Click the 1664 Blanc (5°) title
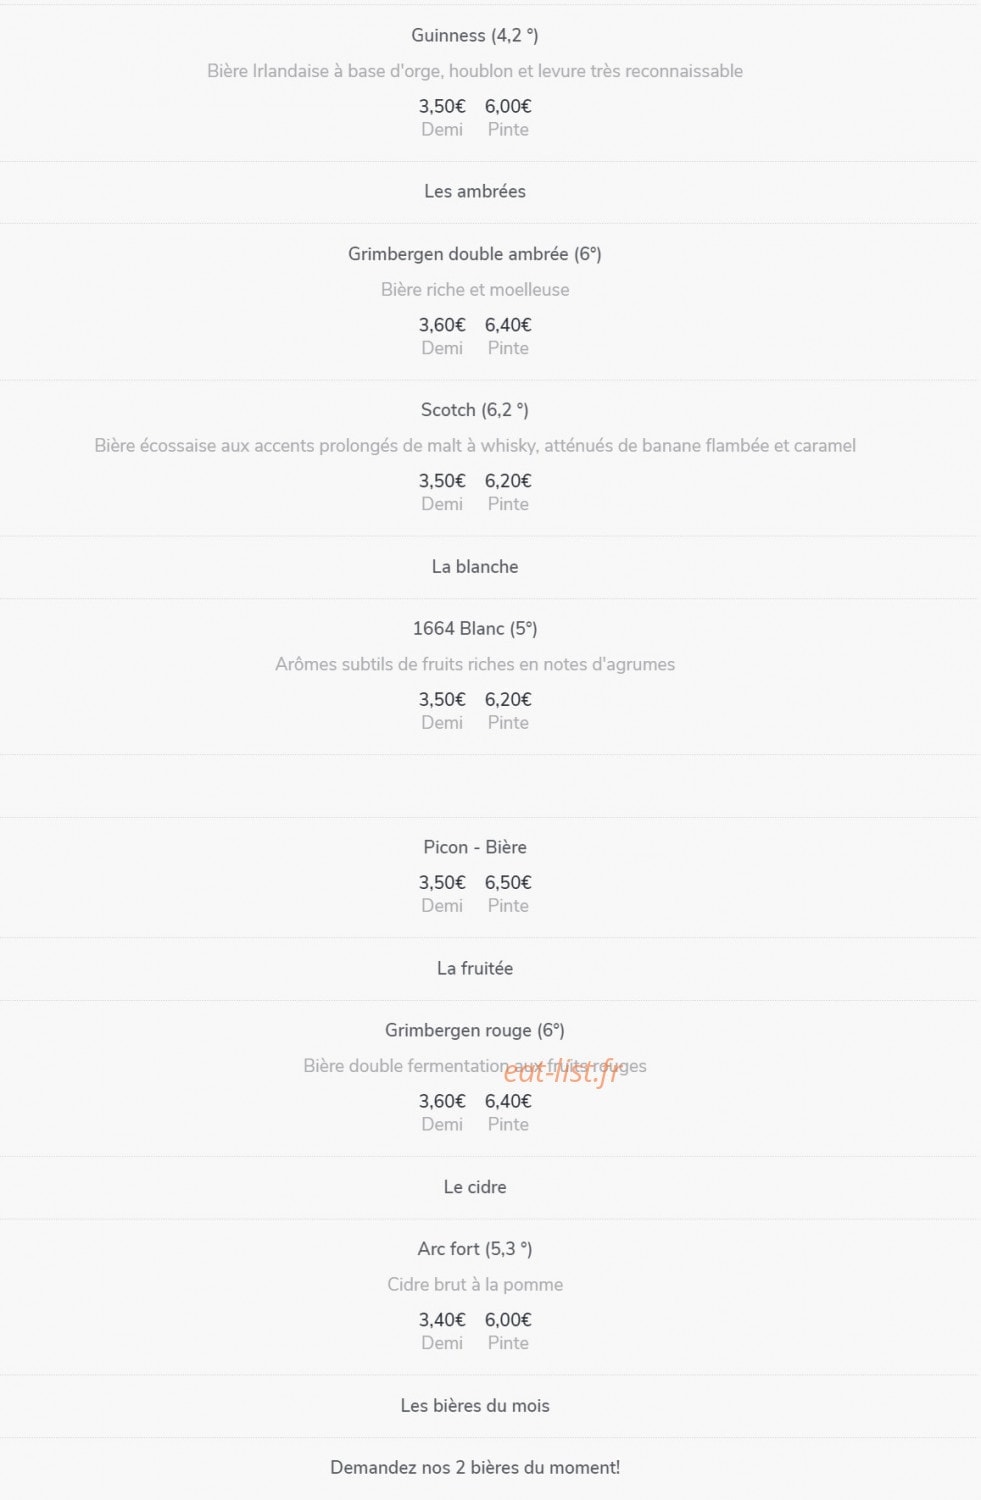Image resolution: width=981 pixels, height=1500 pixels. [x=475, y=629]
